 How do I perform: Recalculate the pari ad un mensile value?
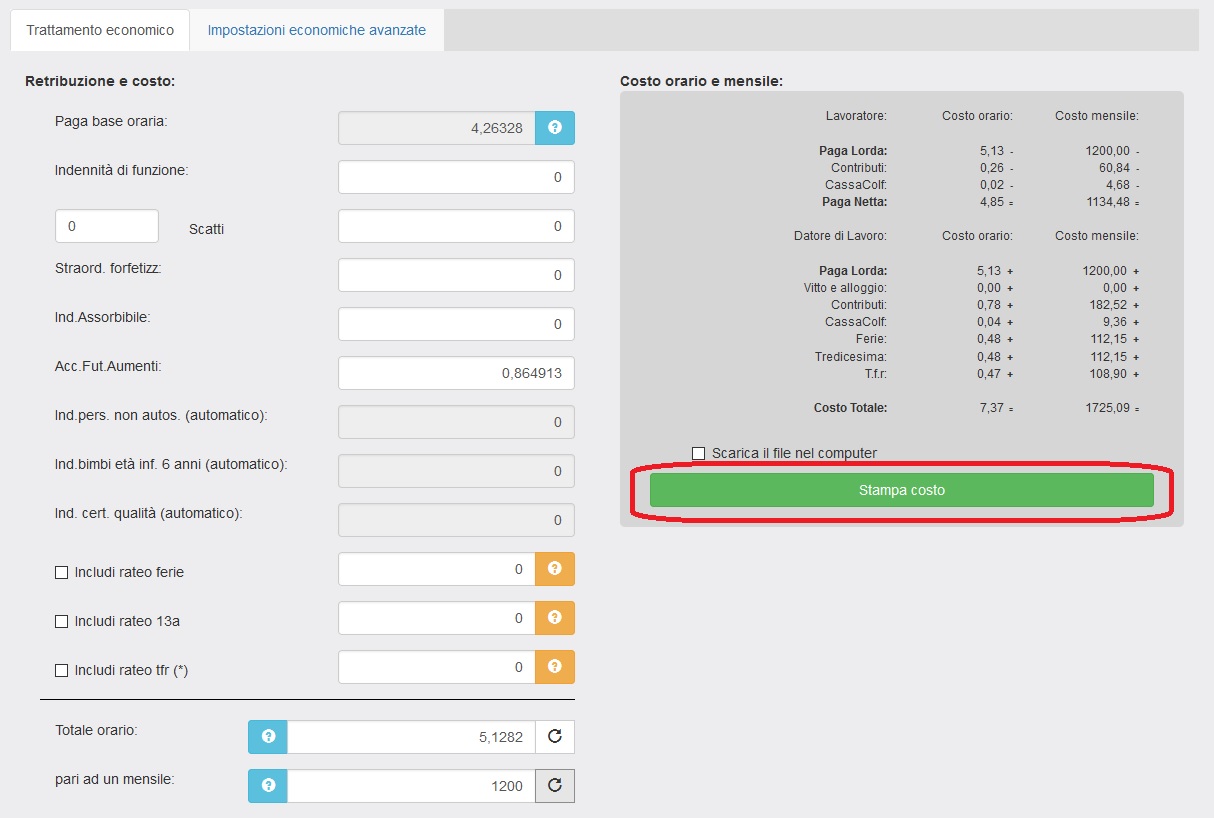[555, 786]
